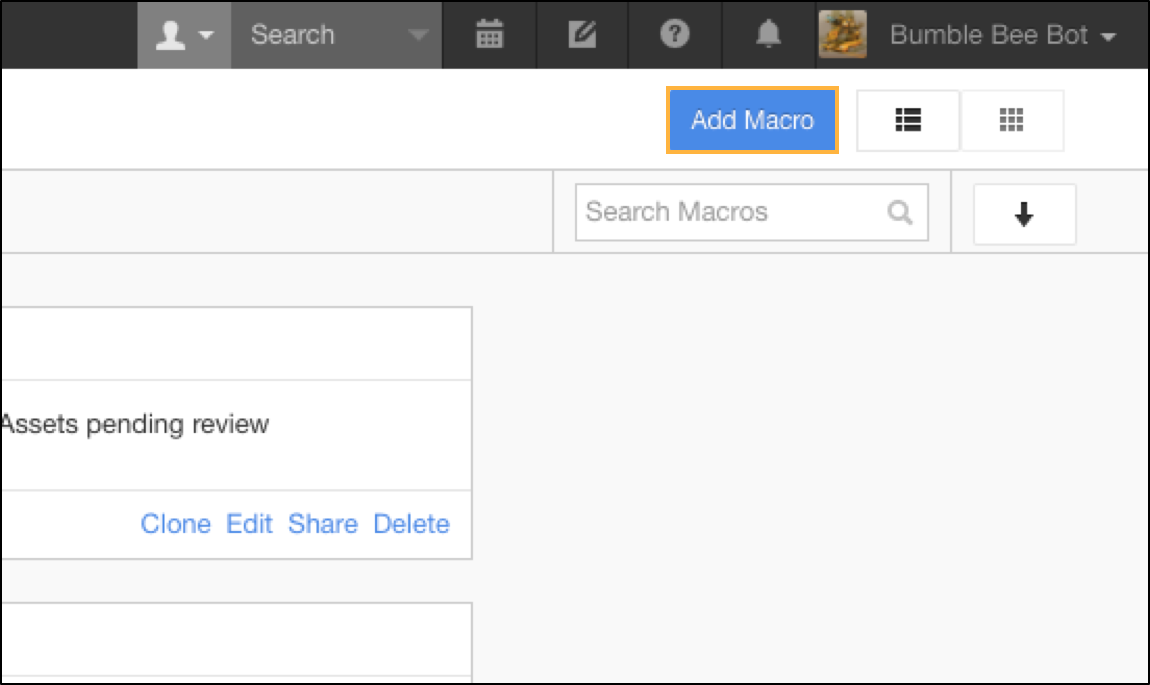Click the Add Macro button
Viewport: 1150px width, 685px height.
point(752,120)
